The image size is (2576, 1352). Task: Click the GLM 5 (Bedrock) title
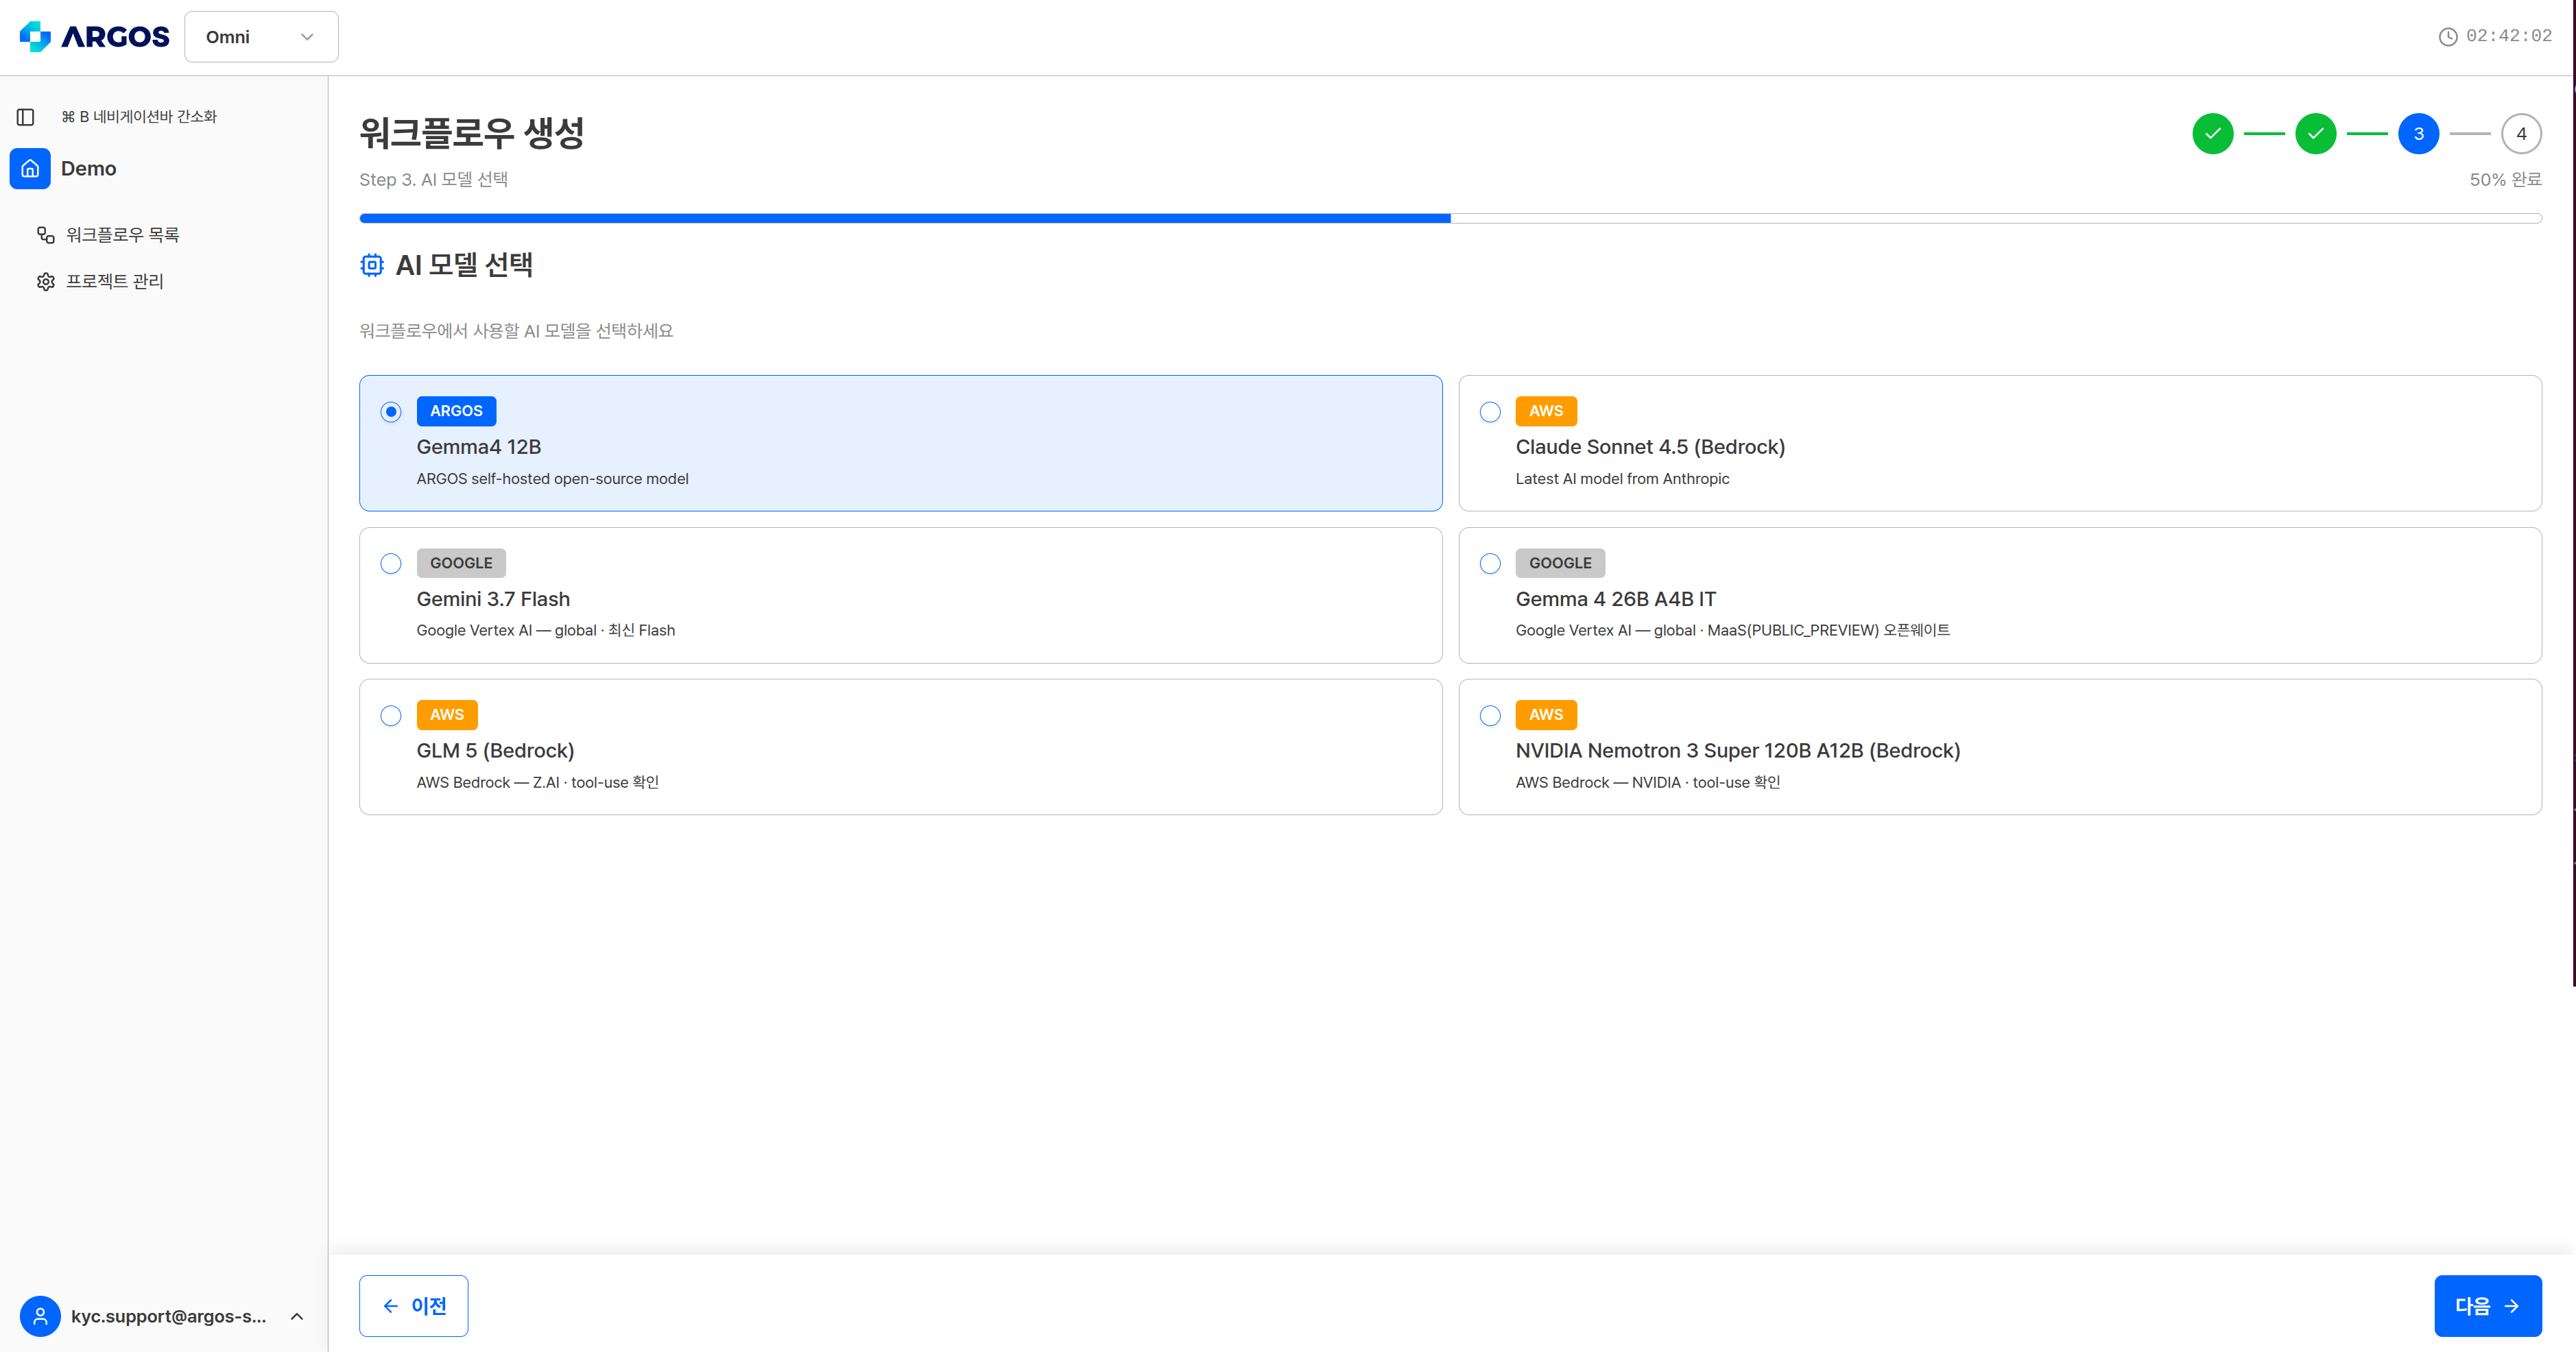click(496, 751)
